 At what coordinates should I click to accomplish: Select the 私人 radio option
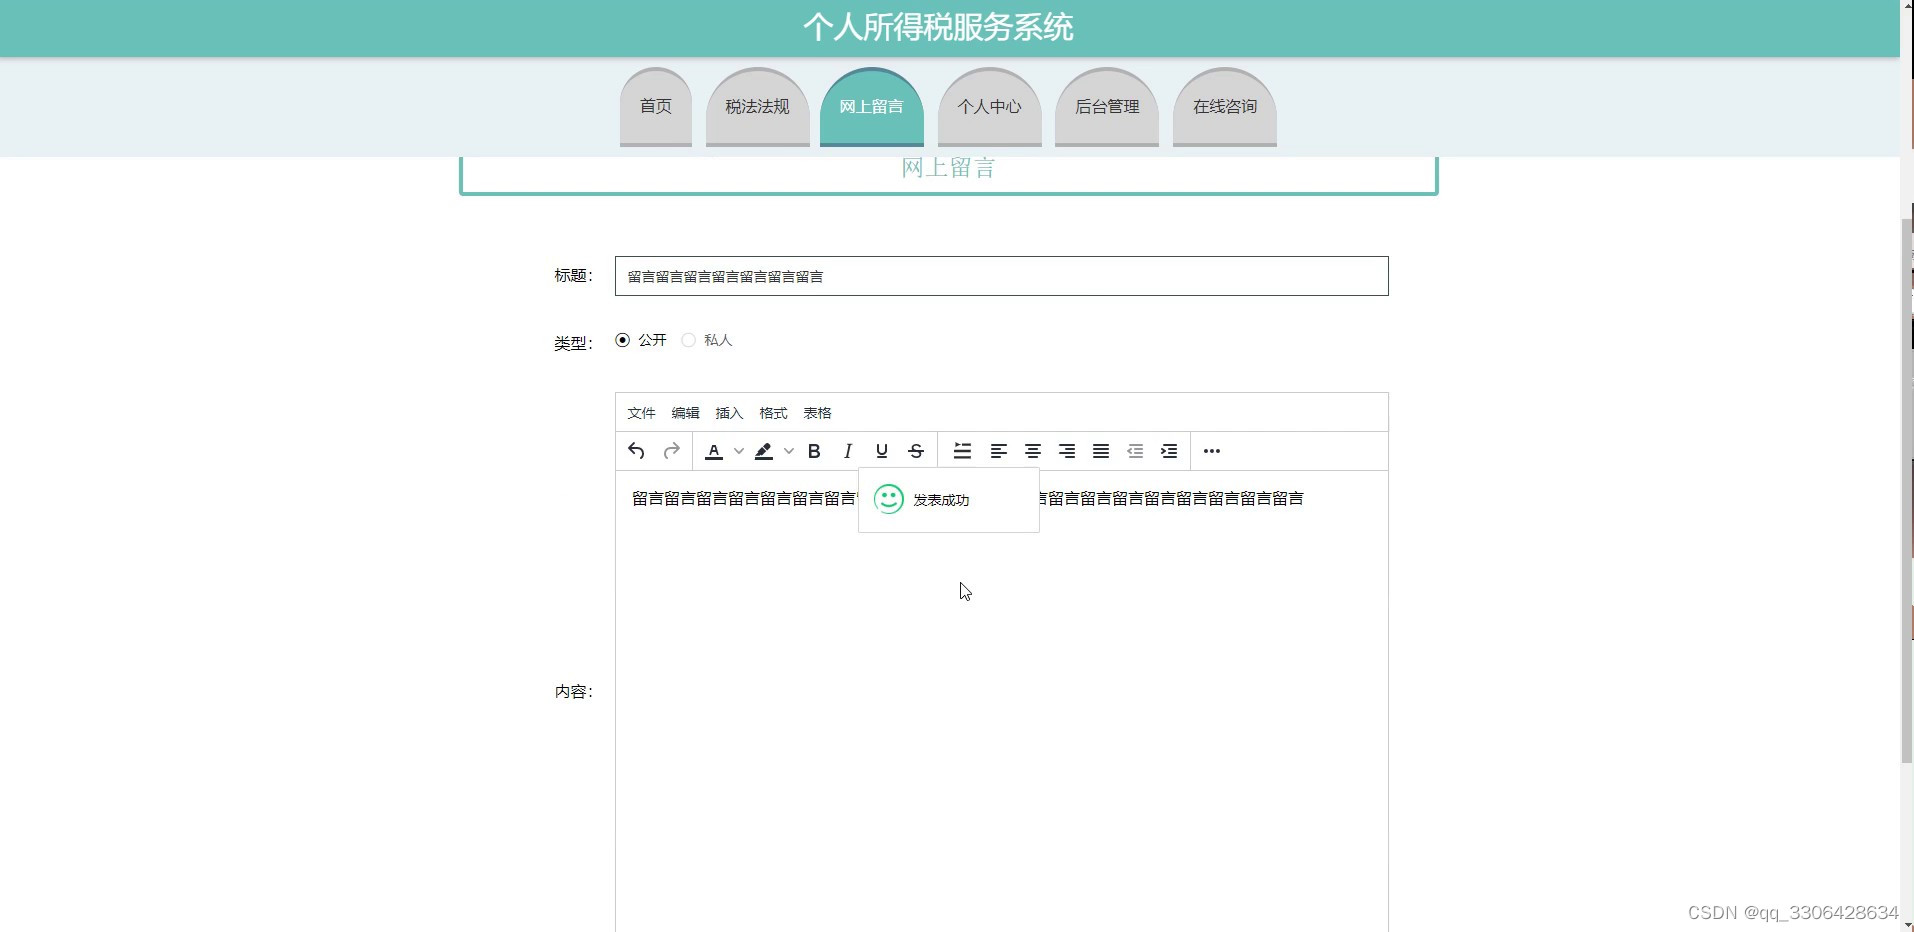688,340
